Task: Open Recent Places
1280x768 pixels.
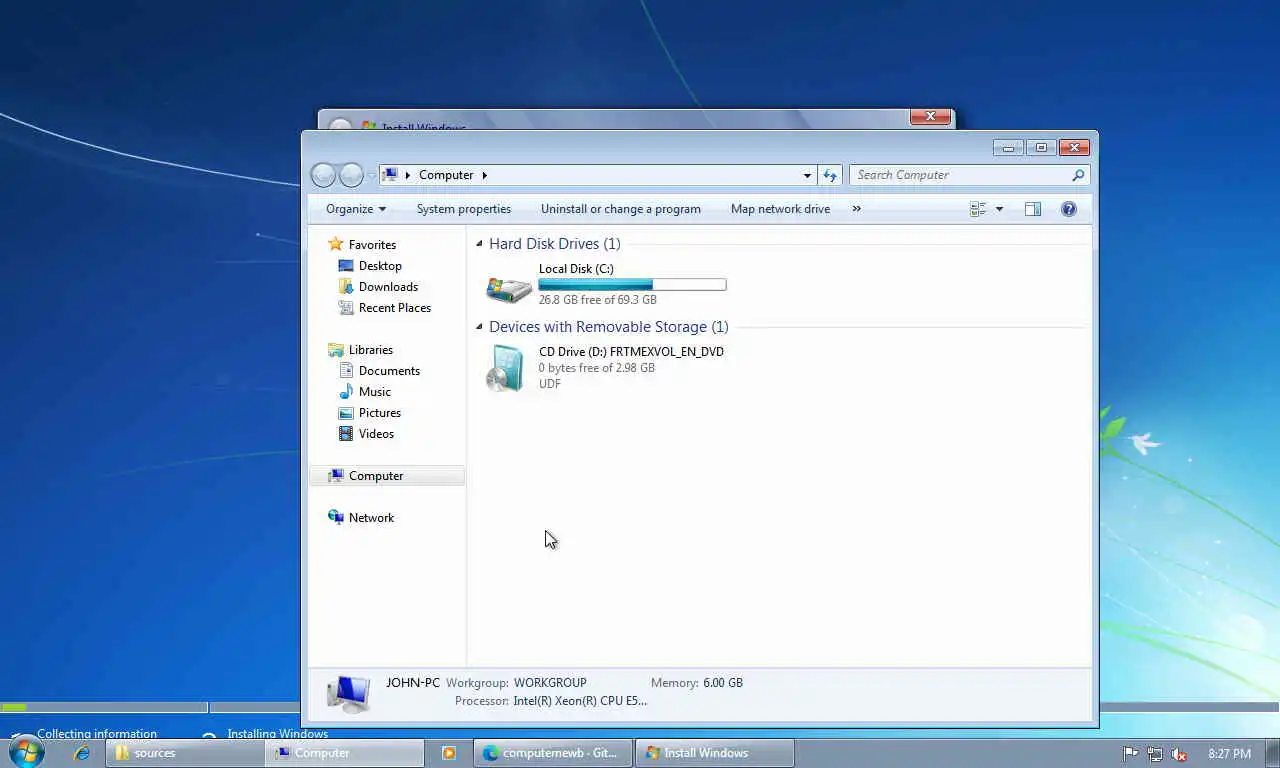Action: pos(394,308)
